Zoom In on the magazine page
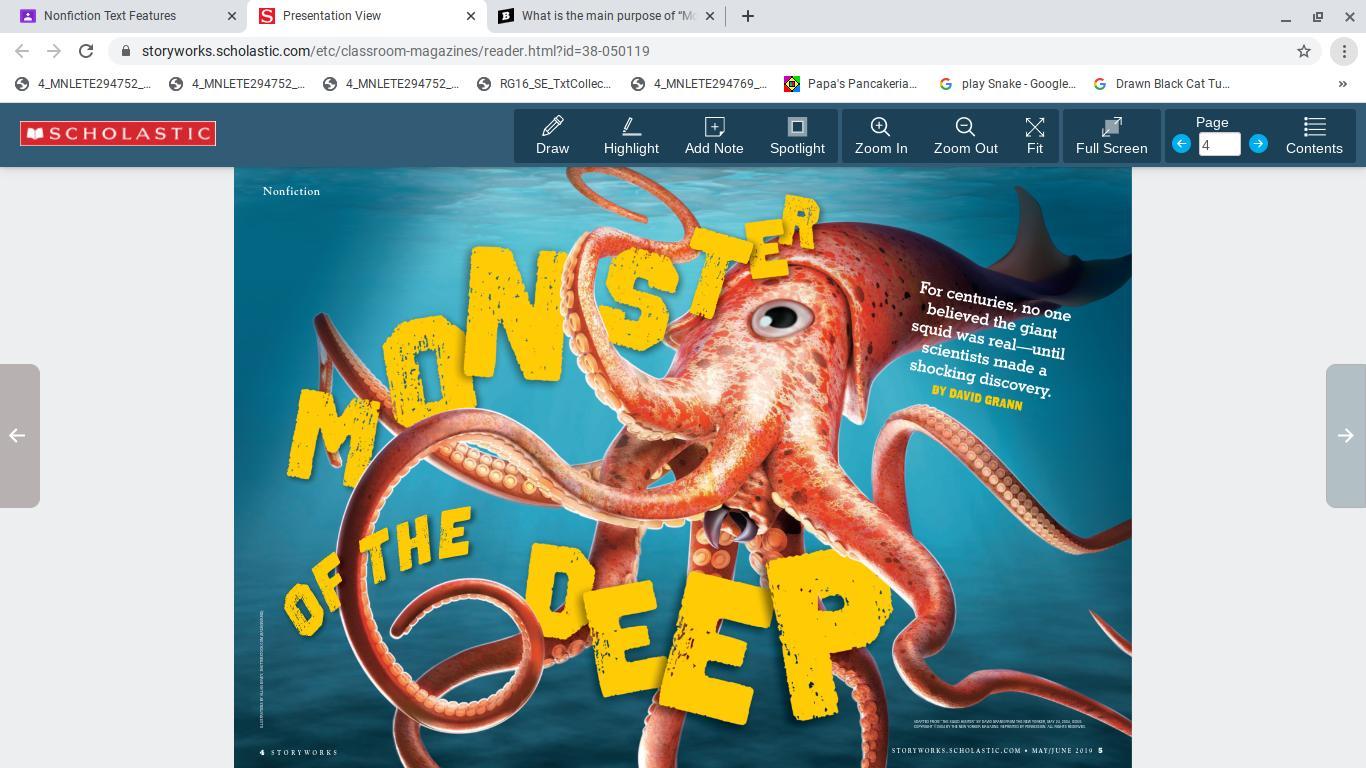 click(x=881, y=135)
